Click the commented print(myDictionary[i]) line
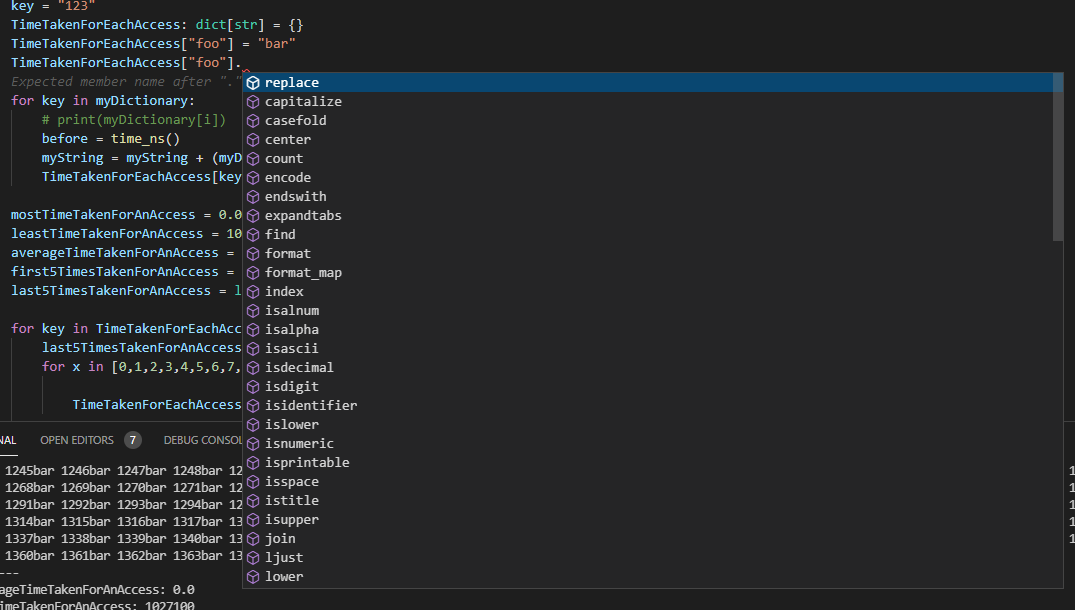The height and width of the screenshot is (610, 1075). coord(132,119)
